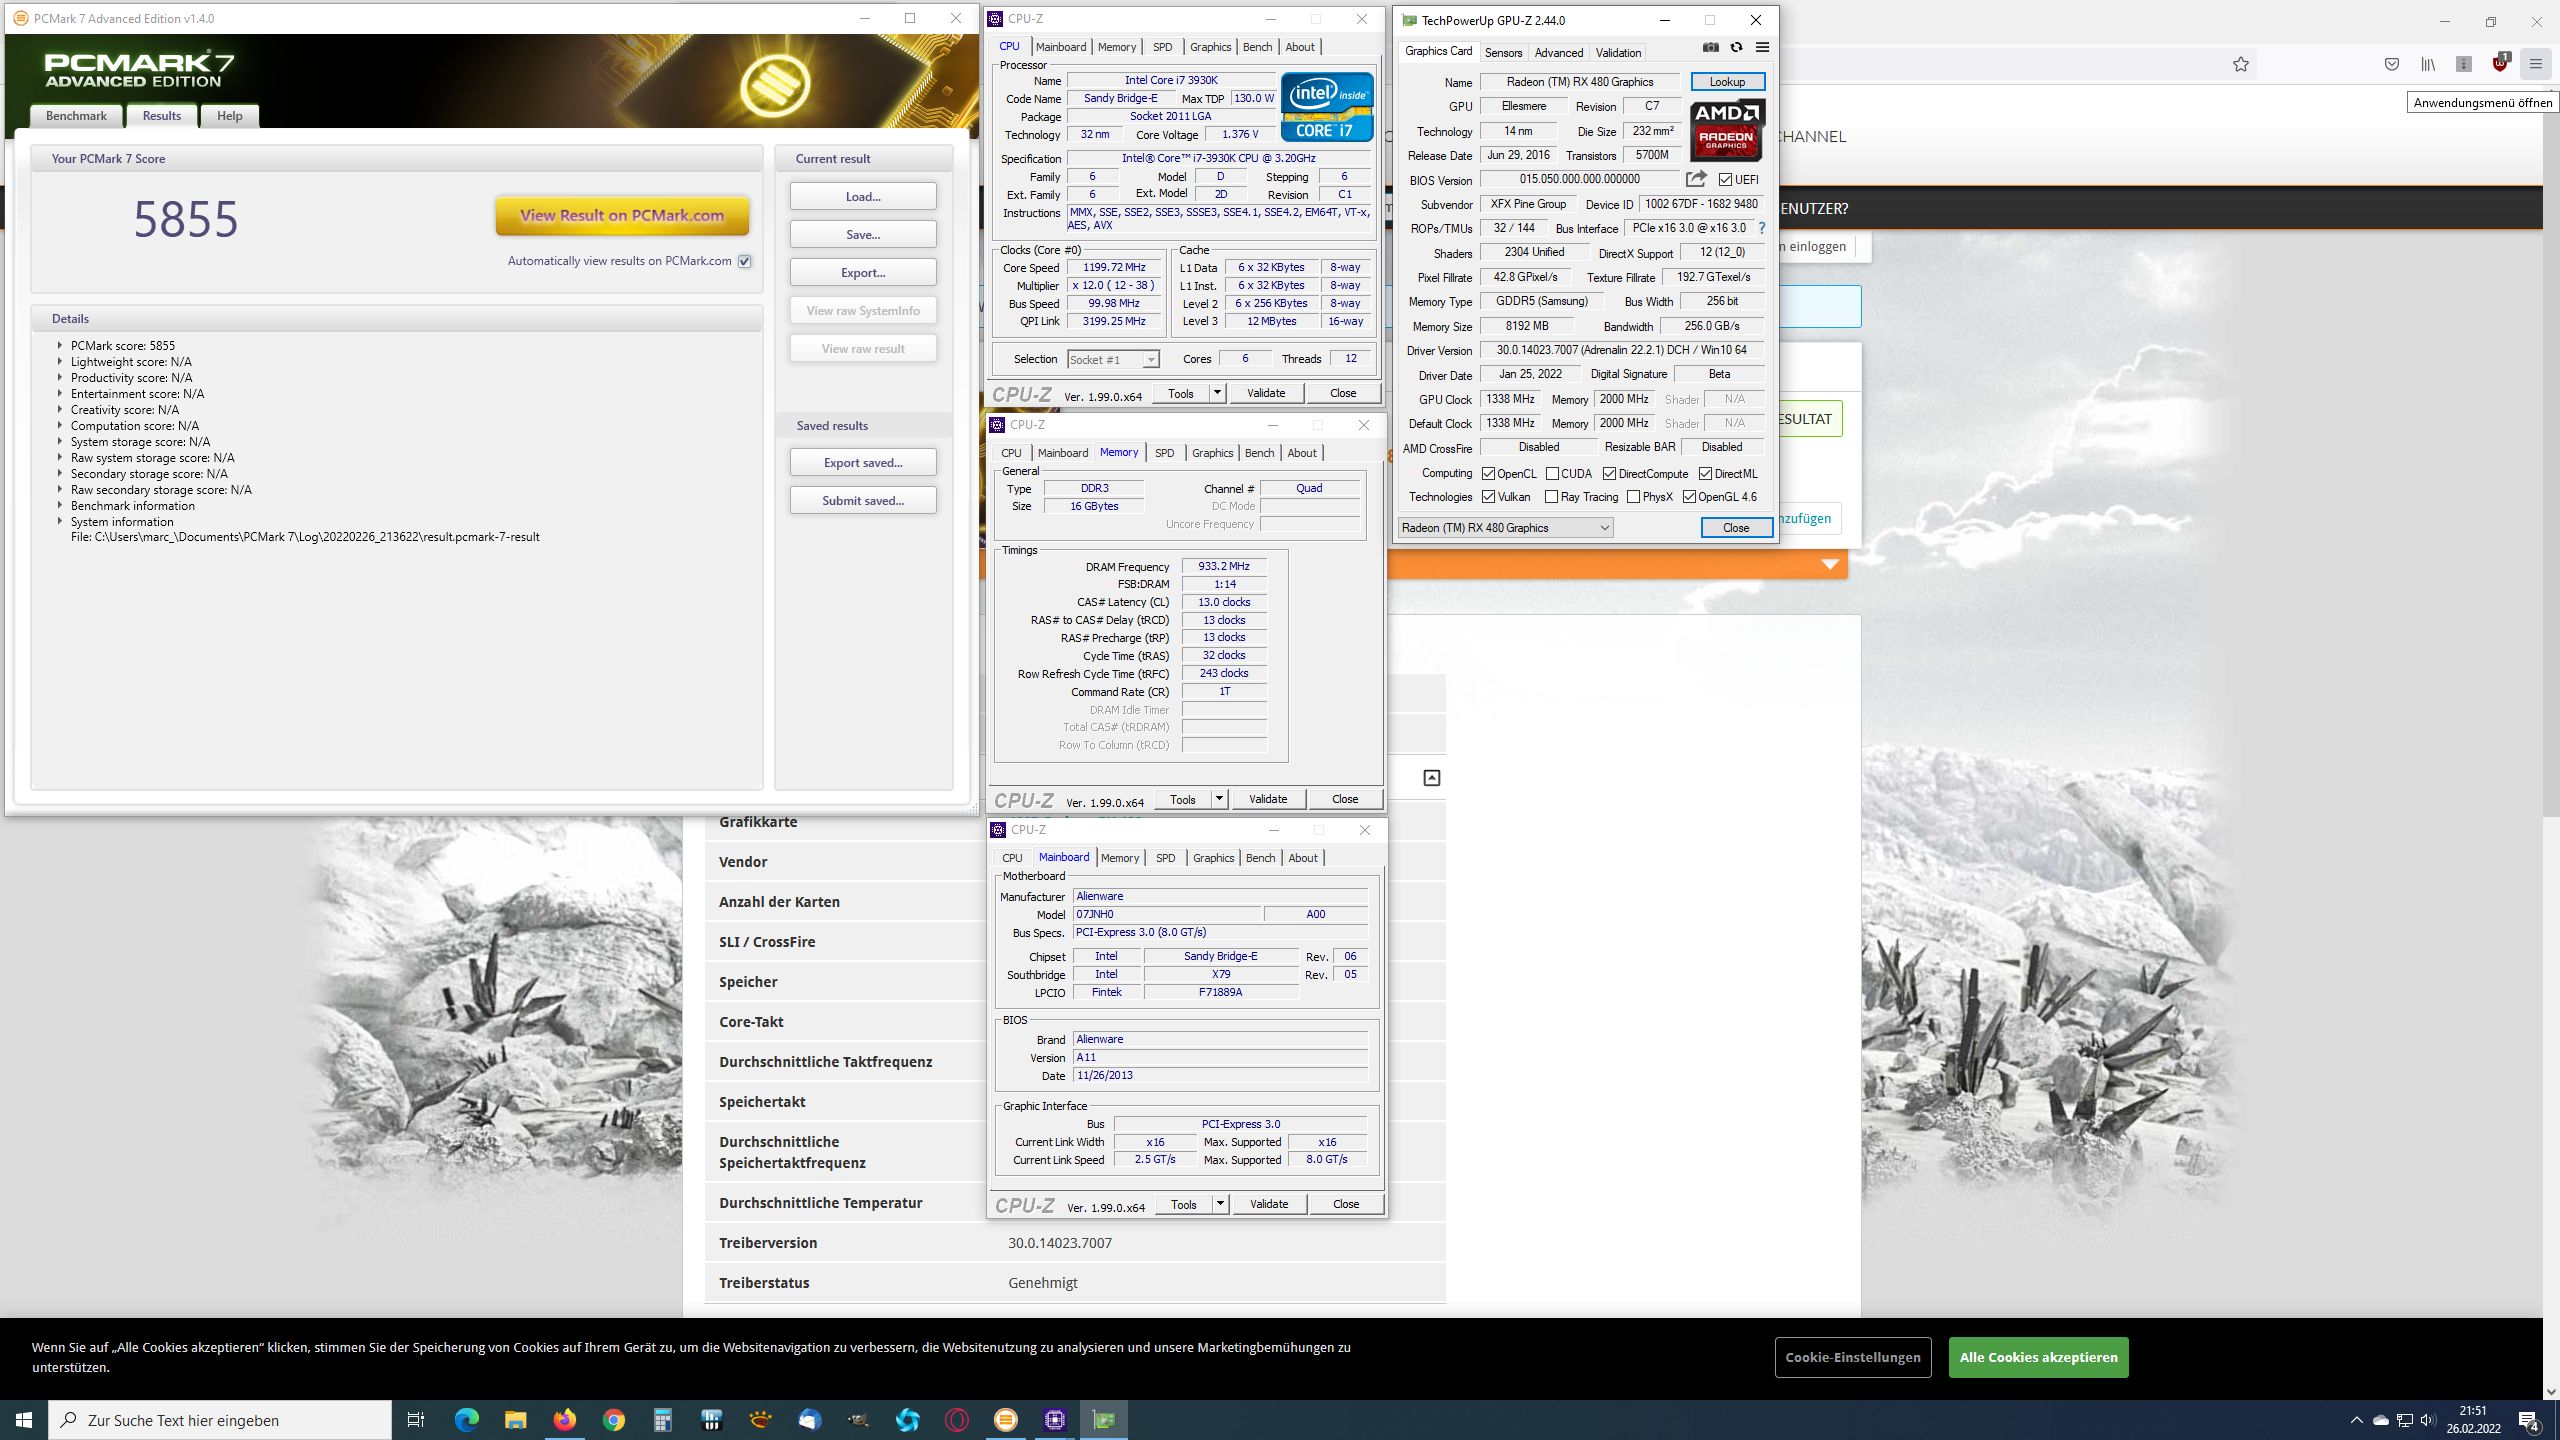Screen dimensions: 2560x1440
Task: Open File Explorer from the taskbar
Action: 515,1420
